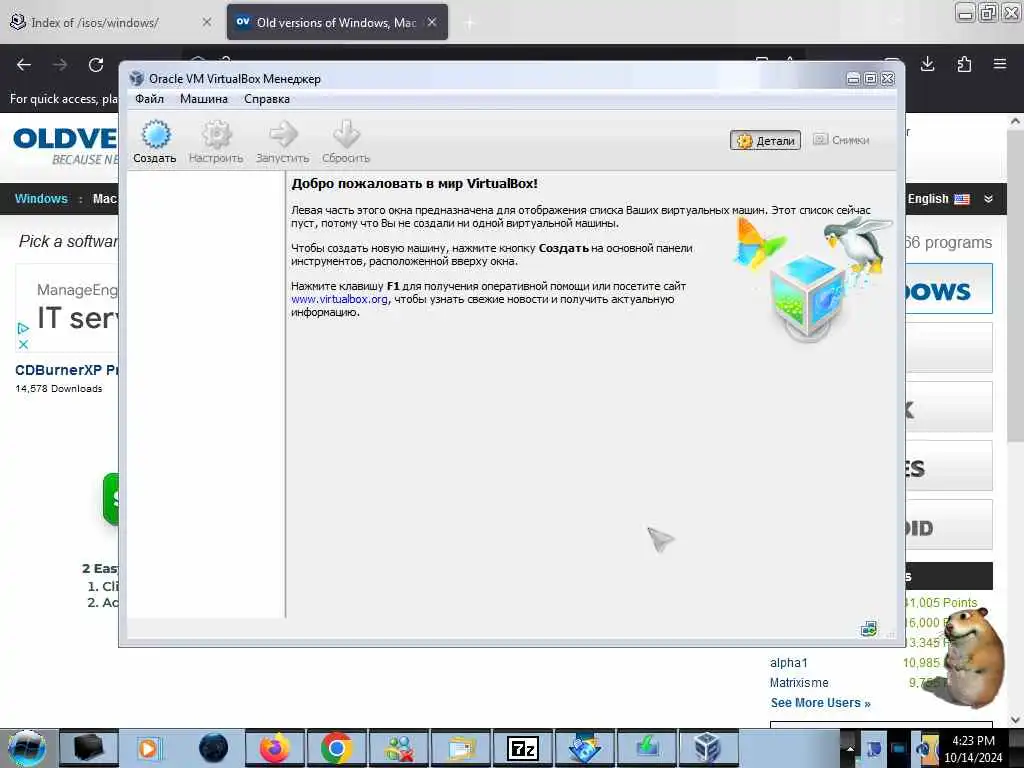The height and width of the screenshot is (768, 1024).
Task: Click the browser page vertical scrollbar
Action: pyautogui.click(x=1016, y=287)
